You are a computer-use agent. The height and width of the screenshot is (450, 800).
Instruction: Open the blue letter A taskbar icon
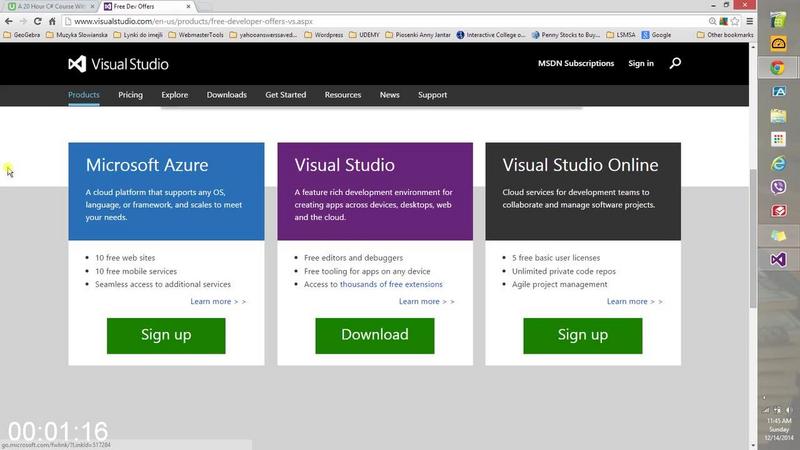click(778, 91)
